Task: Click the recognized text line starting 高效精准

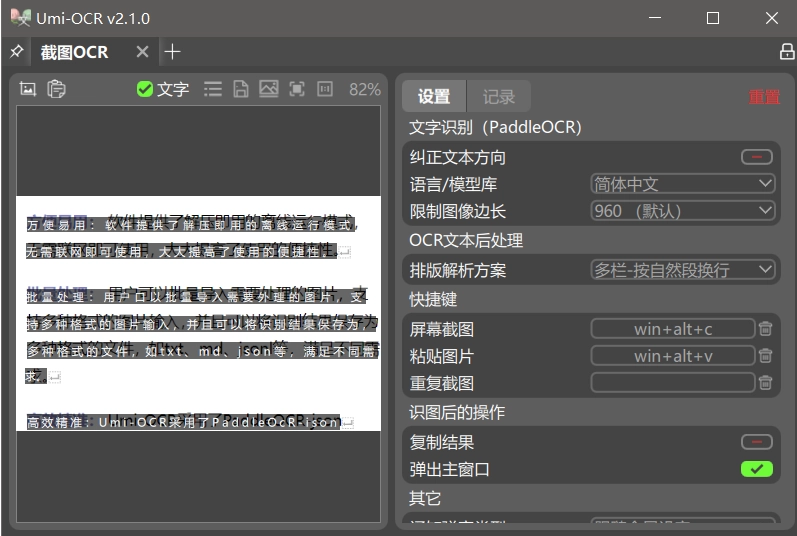Action: click(183, 422)
